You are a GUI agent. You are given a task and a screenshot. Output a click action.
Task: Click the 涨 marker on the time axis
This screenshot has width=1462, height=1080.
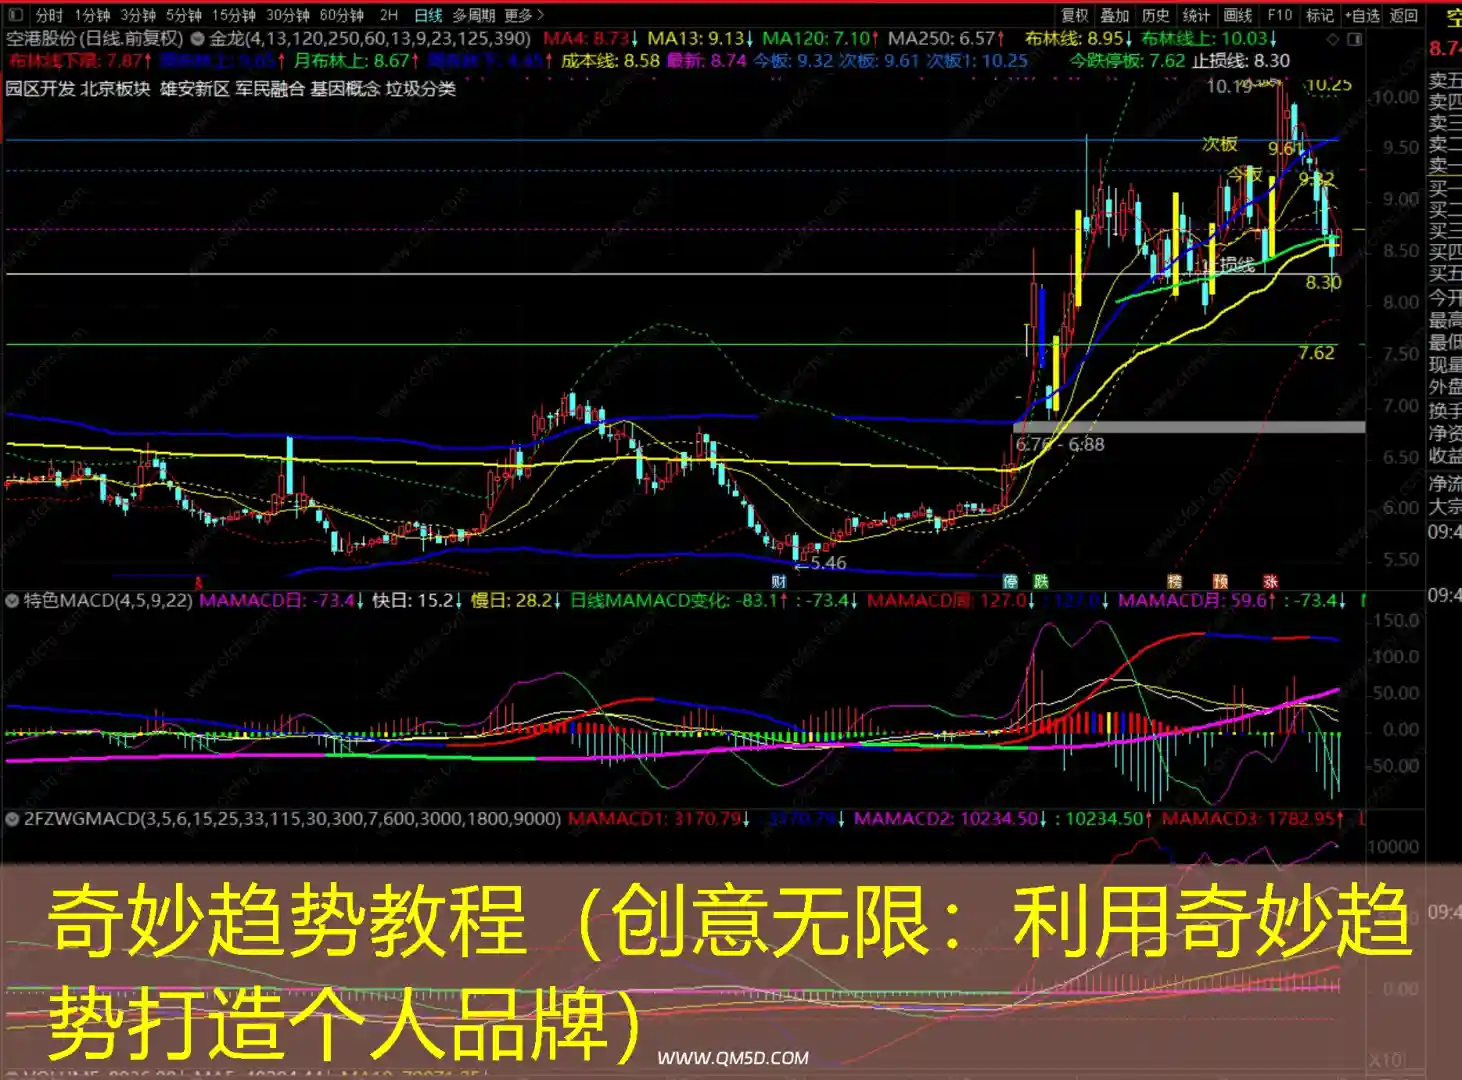point(1270,581)
